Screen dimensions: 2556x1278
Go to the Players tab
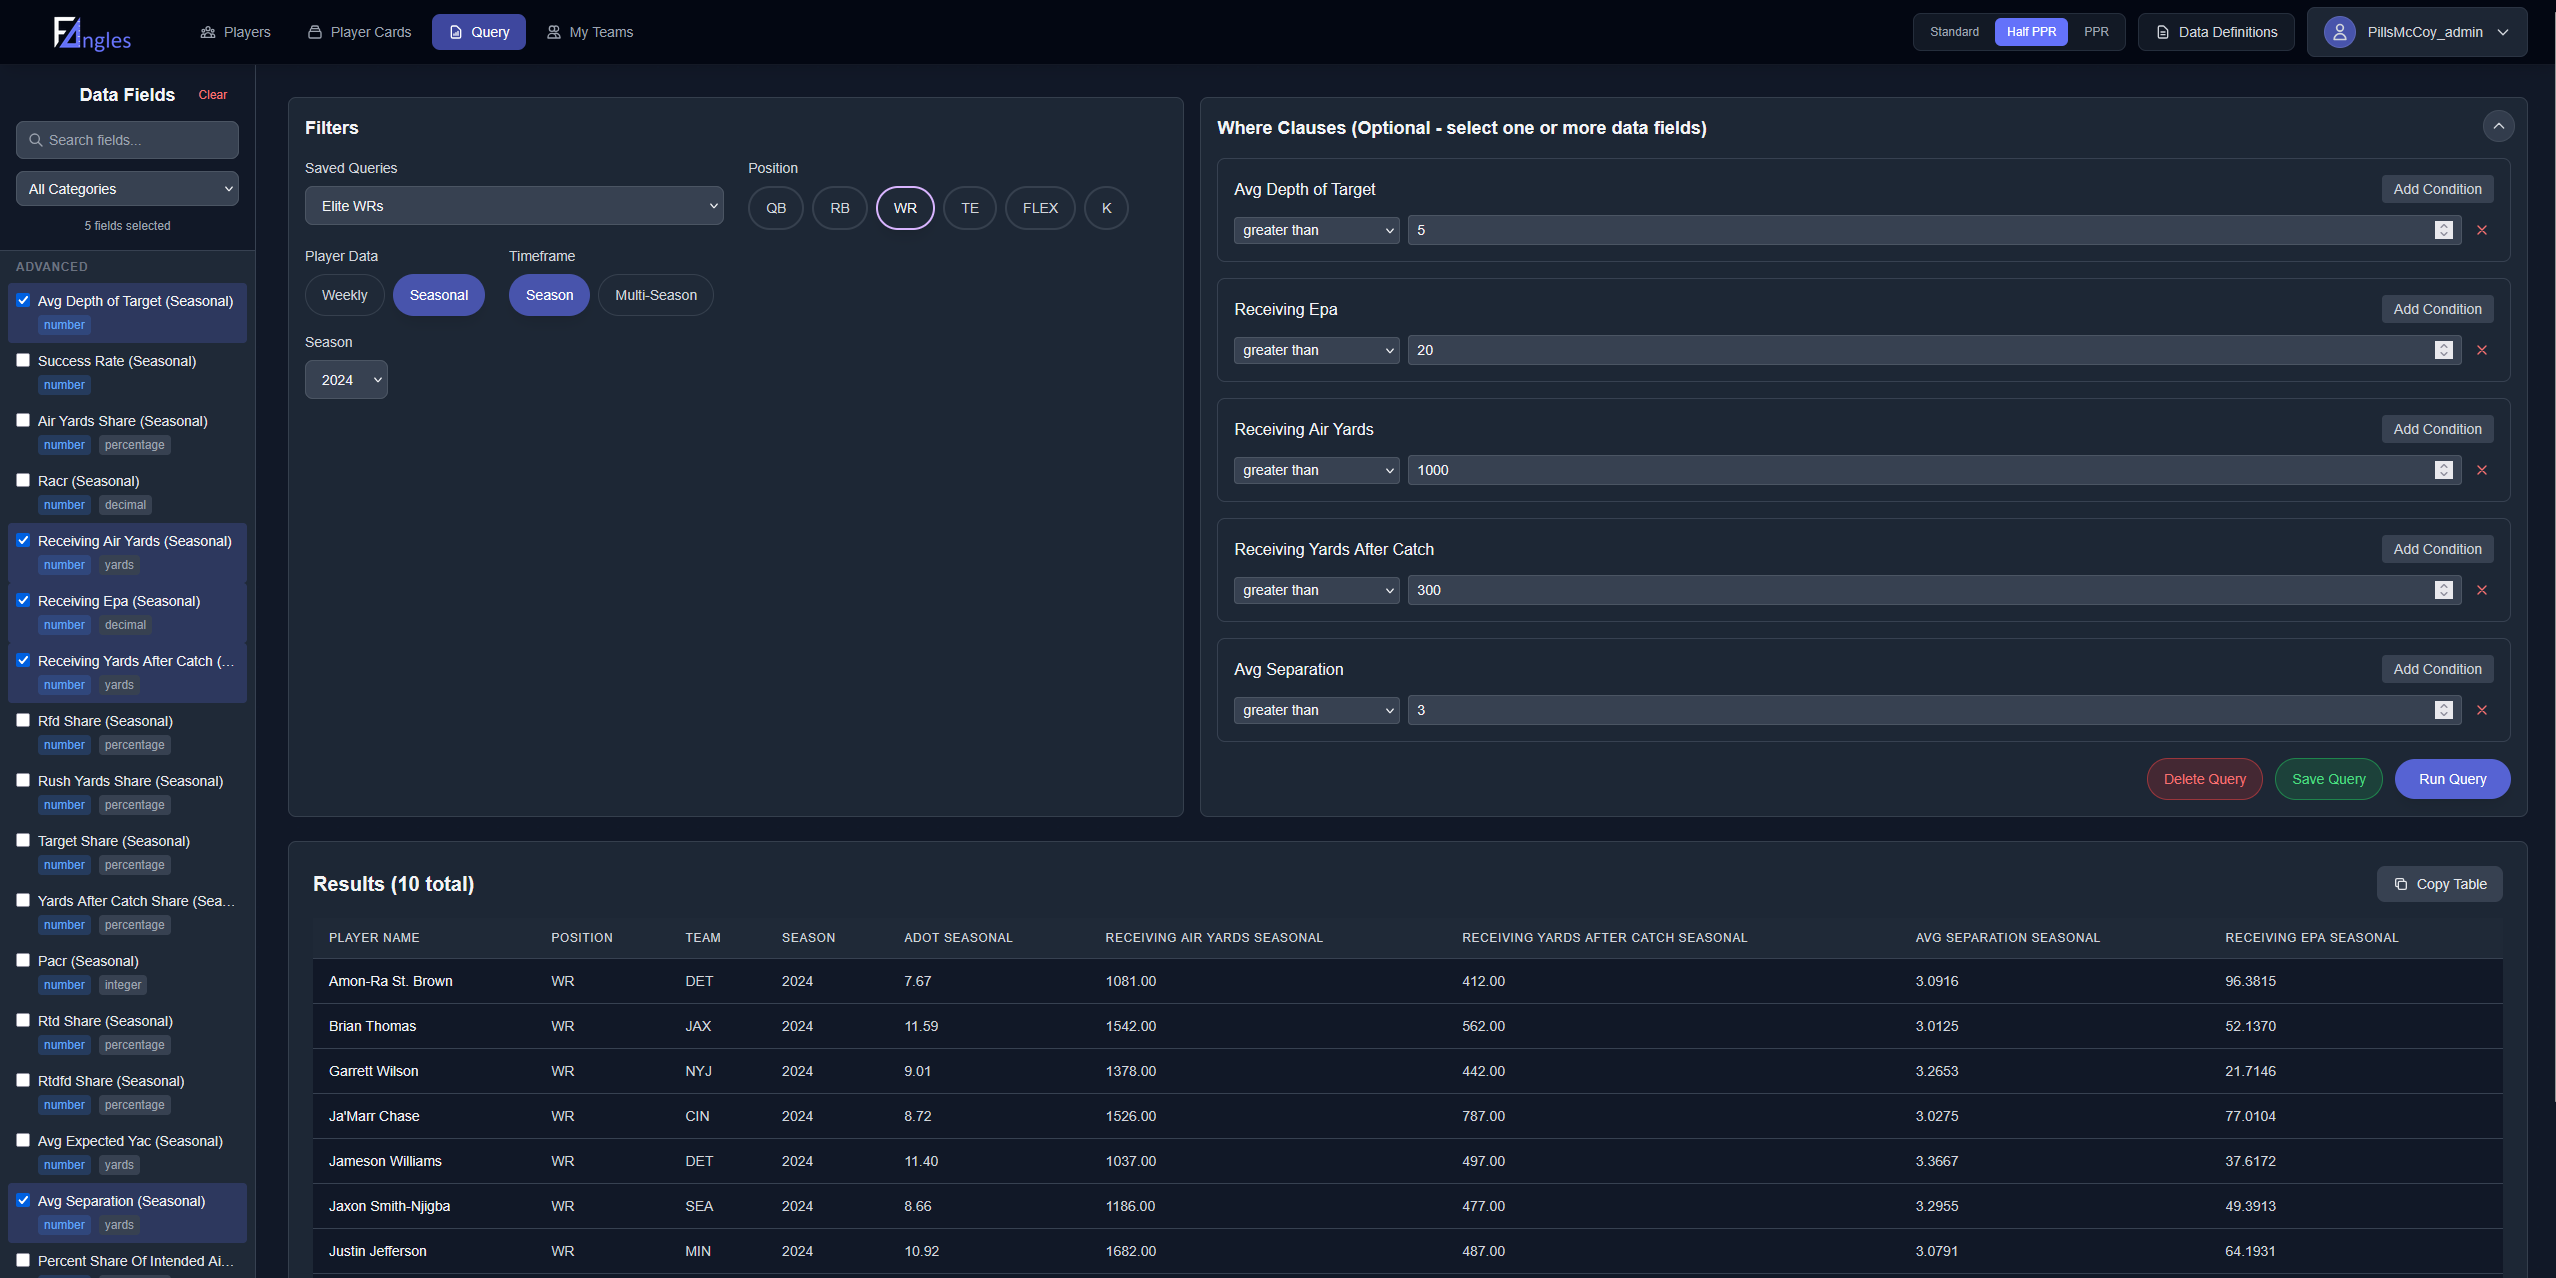235,32
